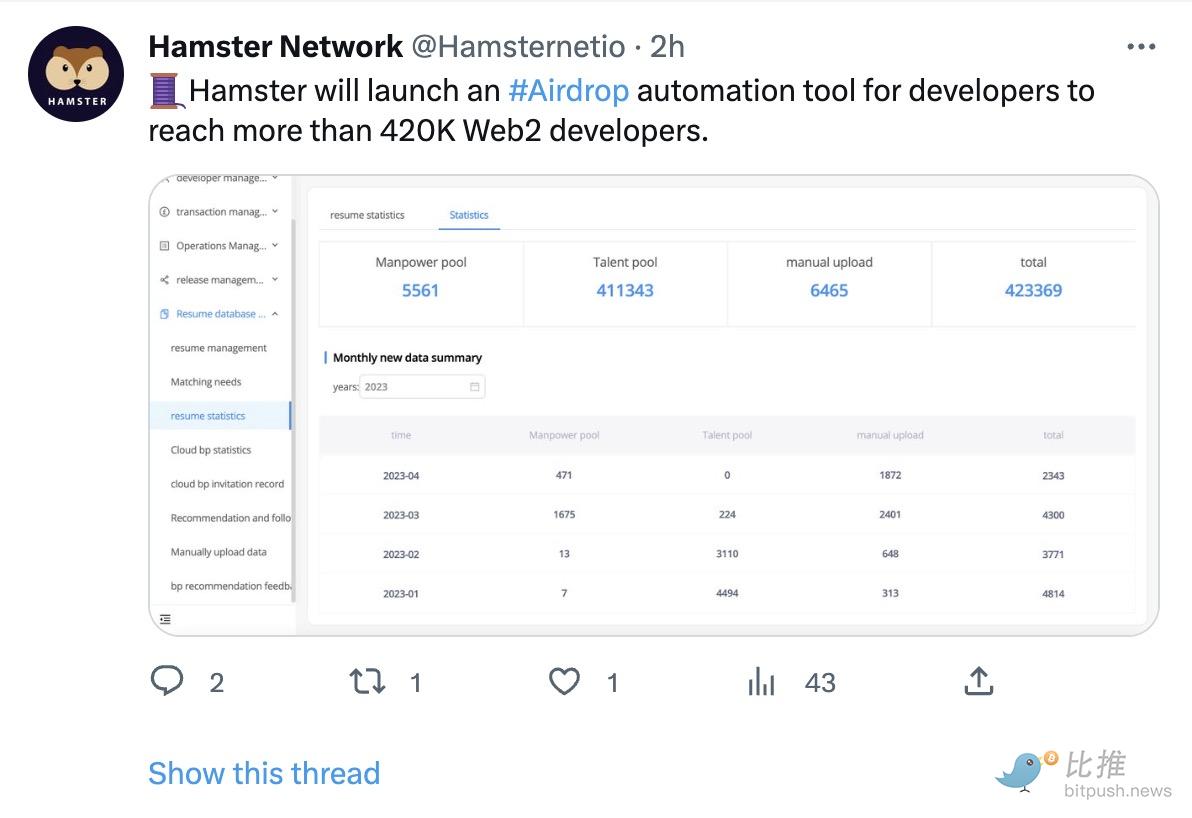This screenshot has height=818, width=1192.
Task: Click the years 2023 input field
Action: 412,387
